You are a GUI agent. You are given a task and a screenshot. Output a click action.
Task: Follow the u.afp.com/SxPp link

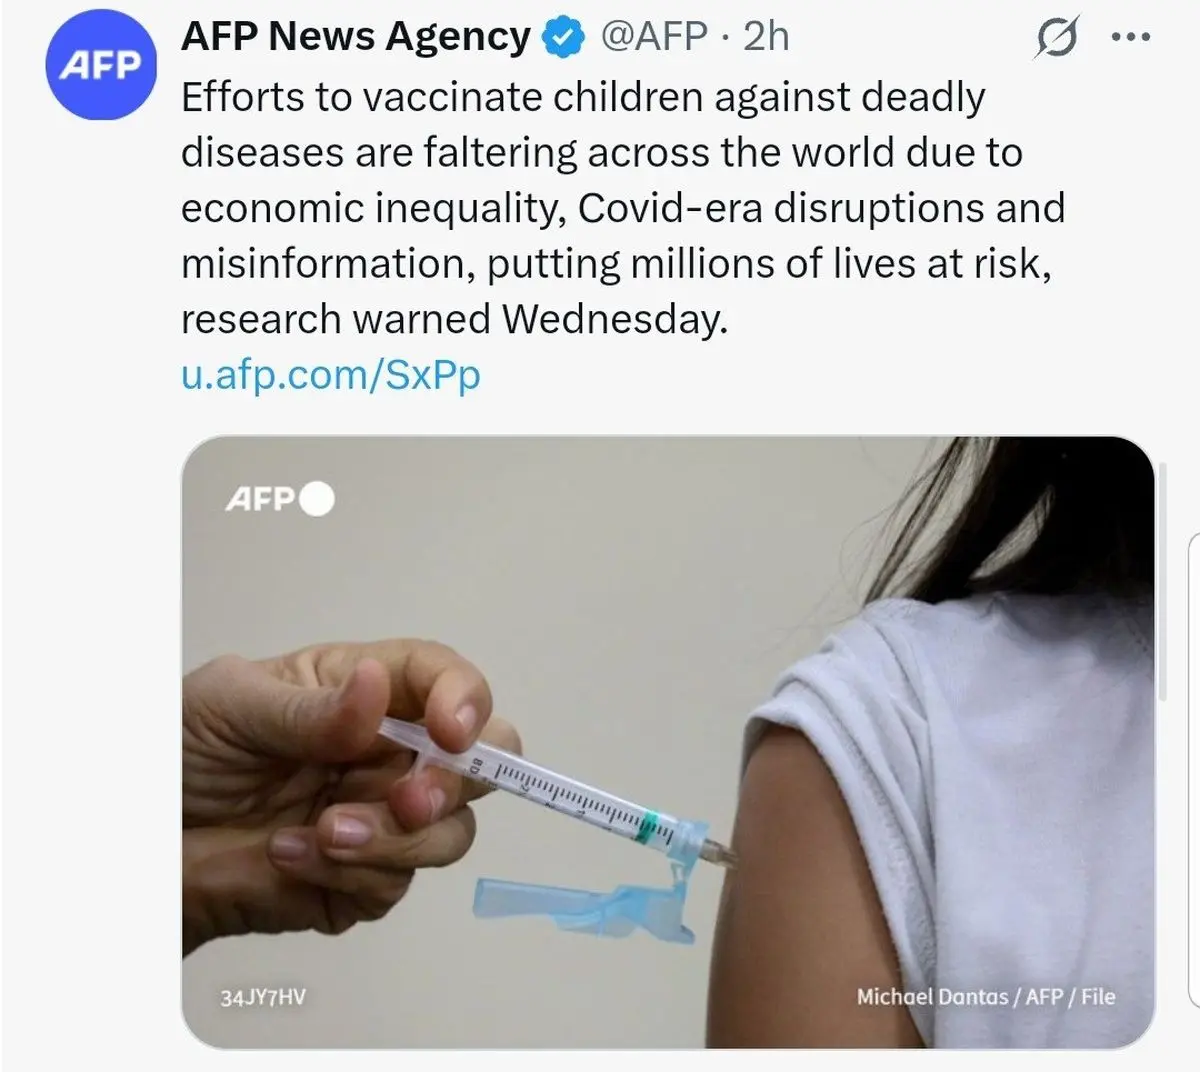click(x=331, y=375)
